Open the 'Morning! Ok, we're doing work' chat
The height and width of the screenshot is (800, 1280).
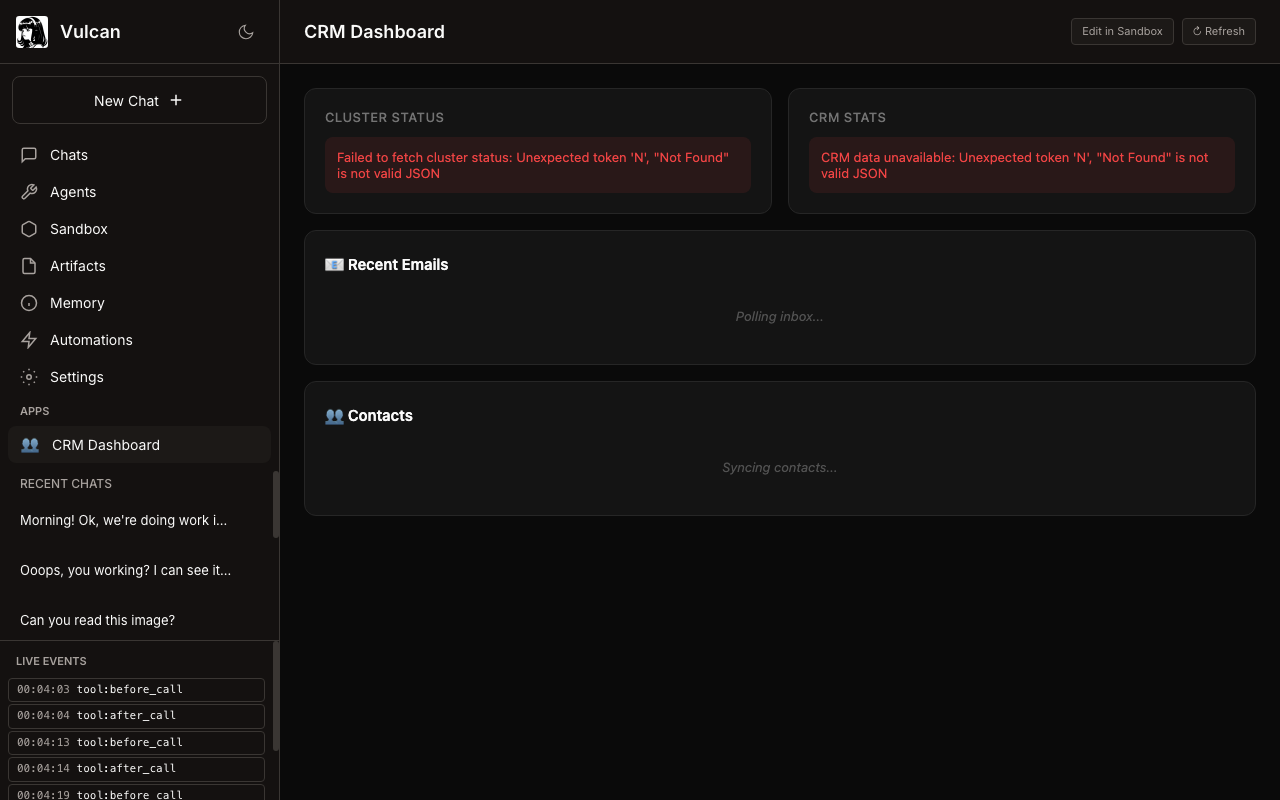coord(124,520)
